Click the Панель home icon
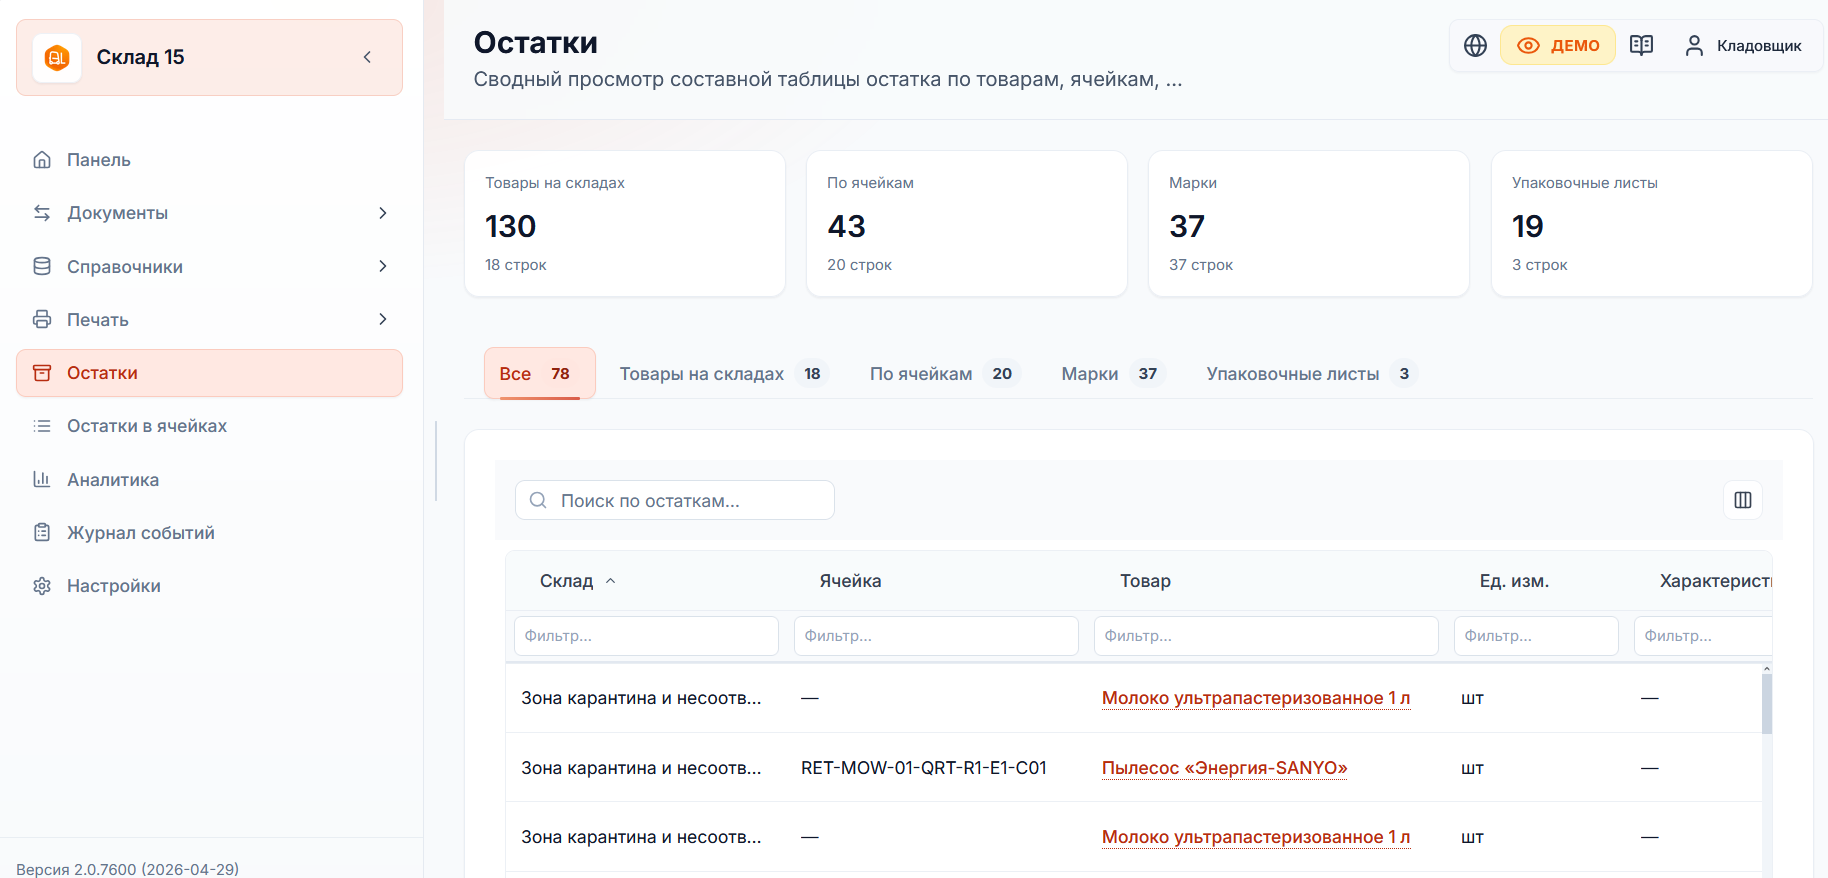The width and height of the screenshot is (1828, 878). (x=42, y=160)
